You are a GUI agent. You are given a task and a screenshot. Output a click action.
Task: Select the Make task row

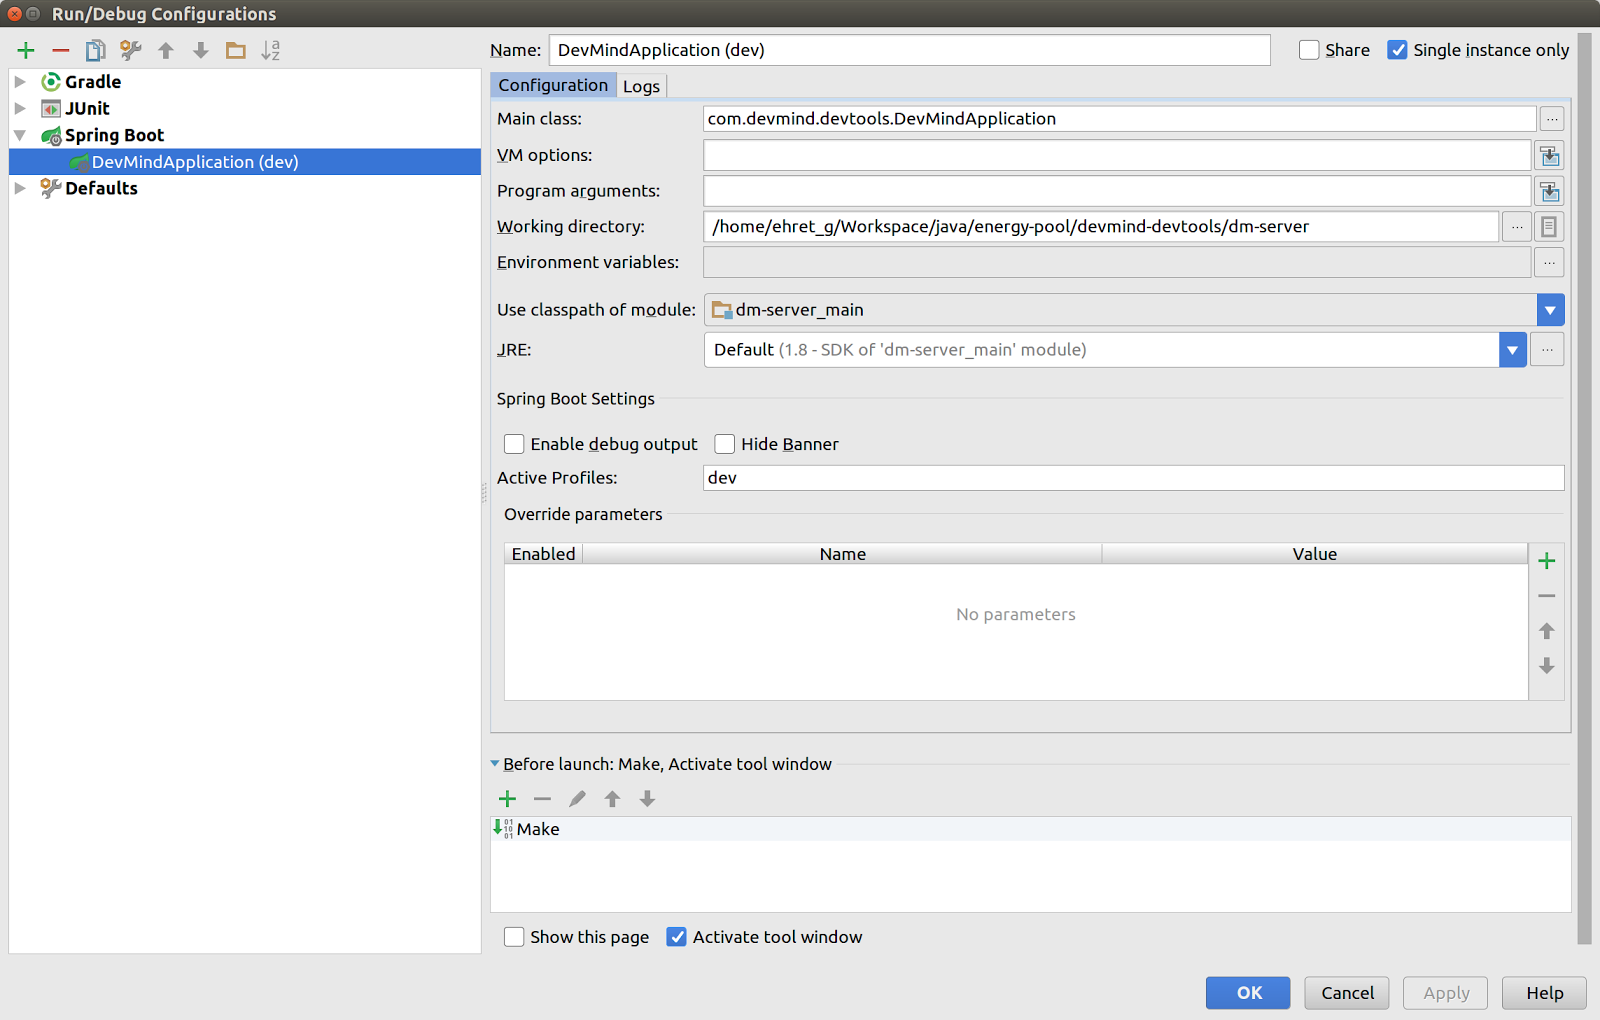coord(1031,829)
